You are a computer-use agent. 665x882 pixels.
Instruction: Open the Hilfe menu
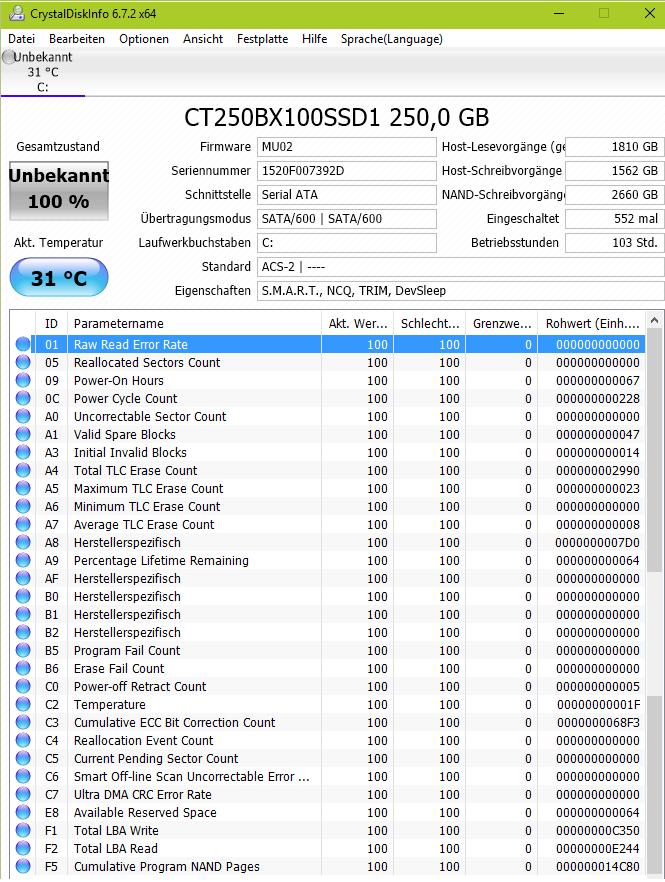click(x=314, y=39)
